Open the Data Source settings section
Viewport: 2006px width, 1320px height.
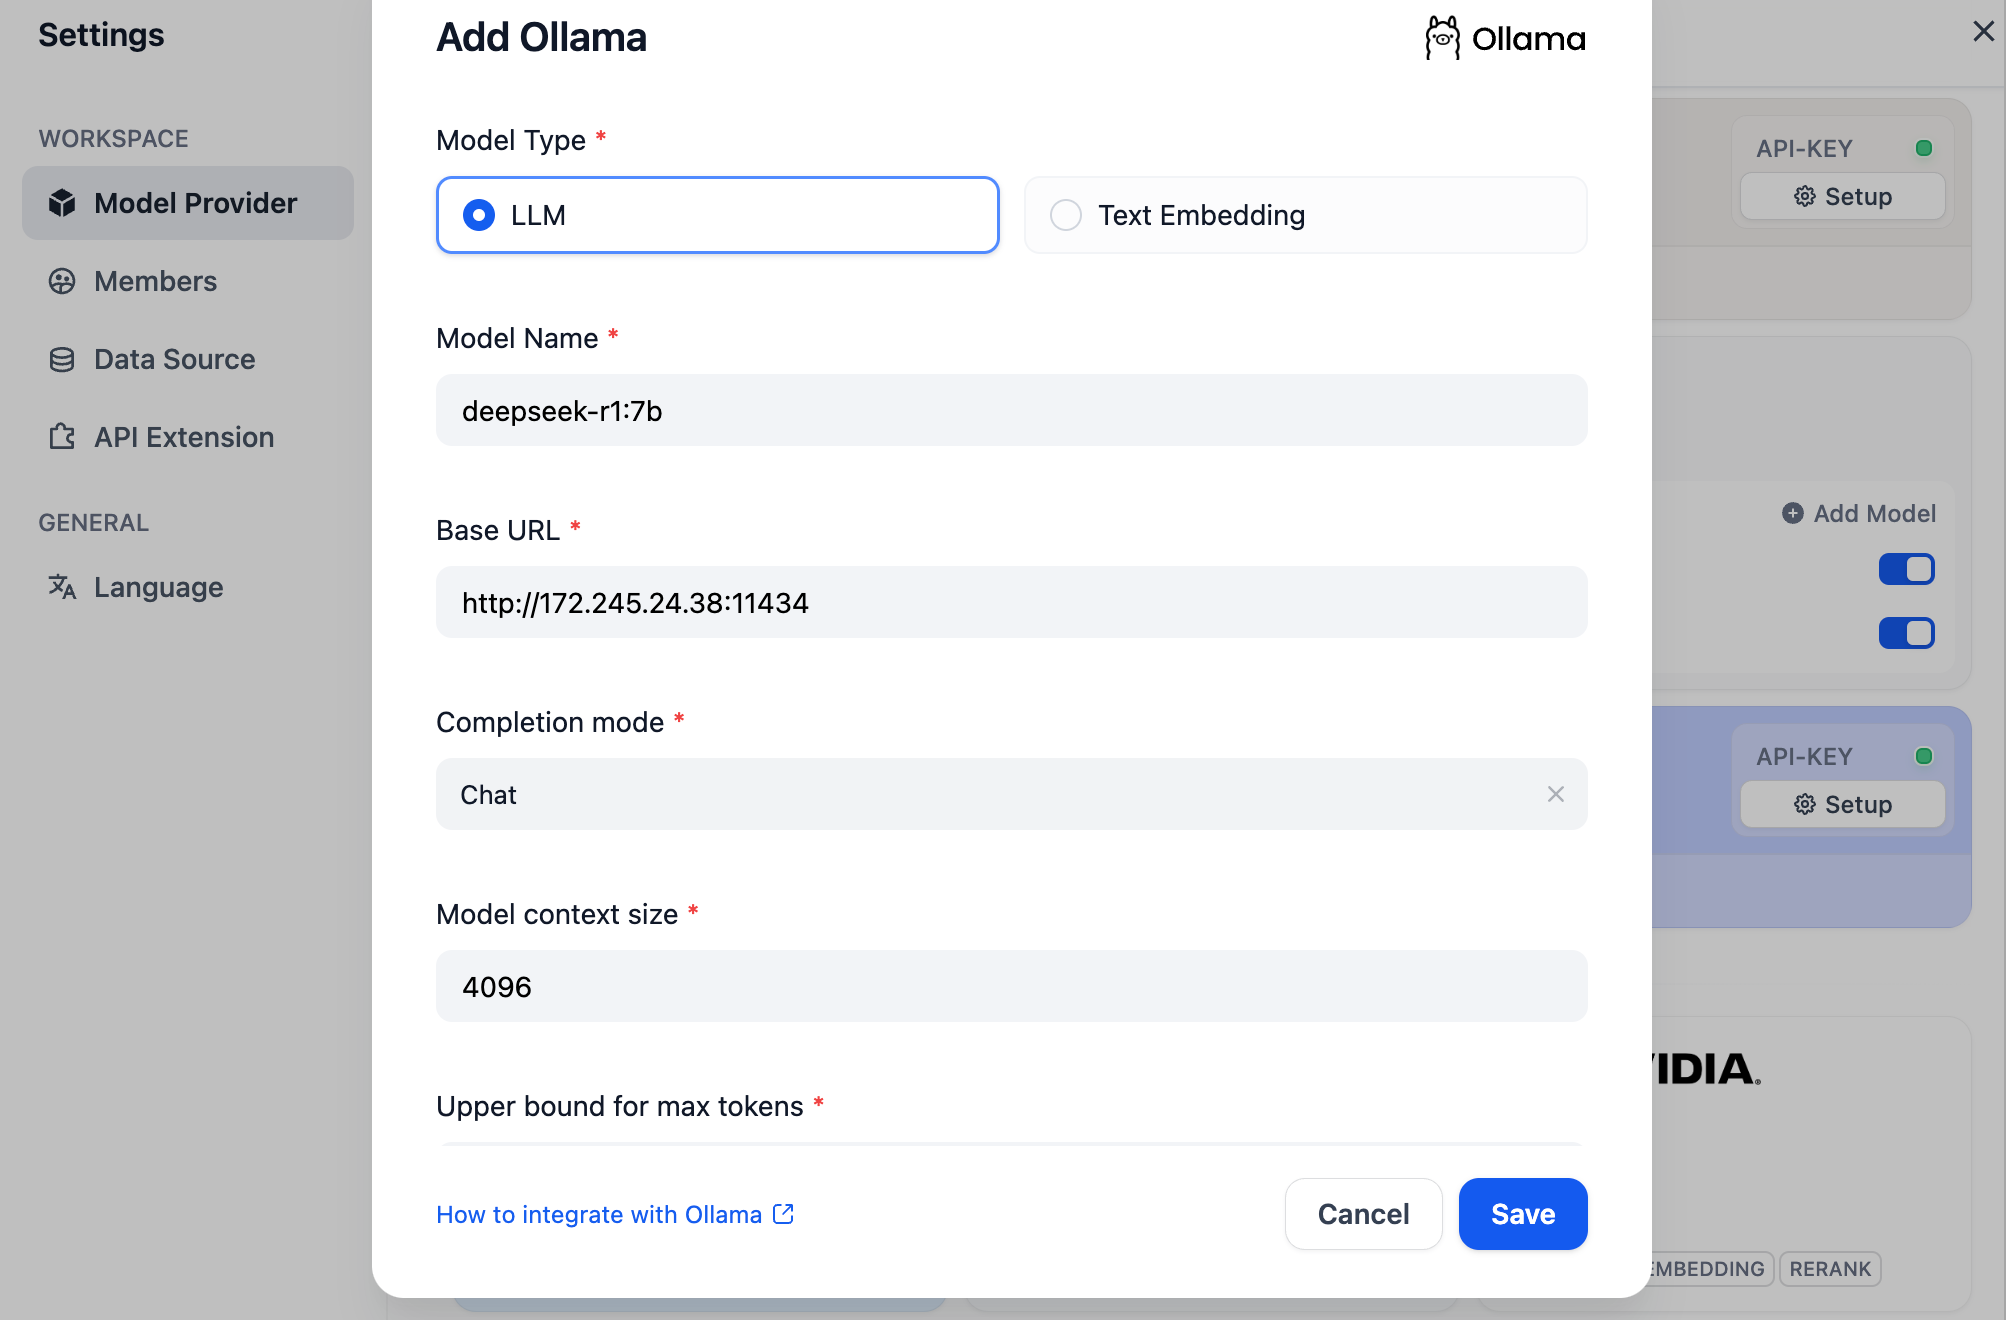[x=174, y=359]
